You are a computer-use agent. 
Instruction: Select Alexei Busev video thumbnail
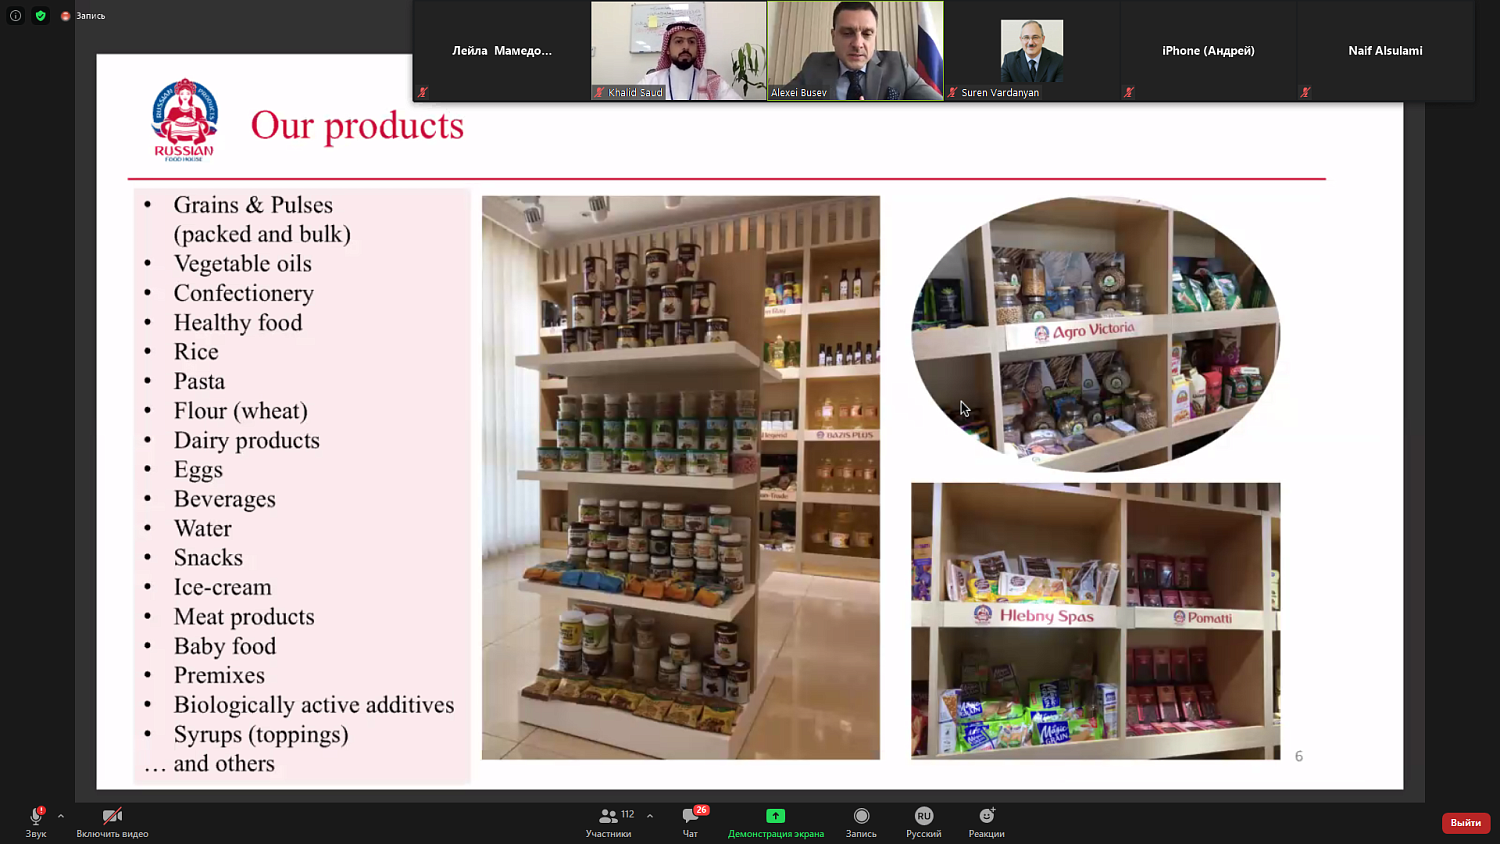point(855,50)
